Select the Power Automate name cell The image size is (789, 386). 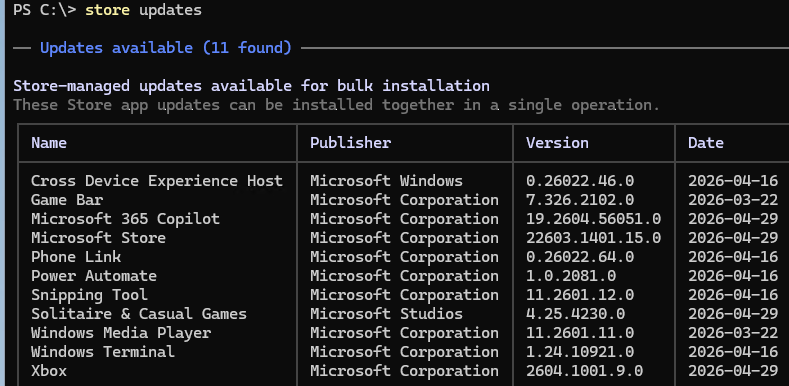pyautogui.click(x=94, y=276)
